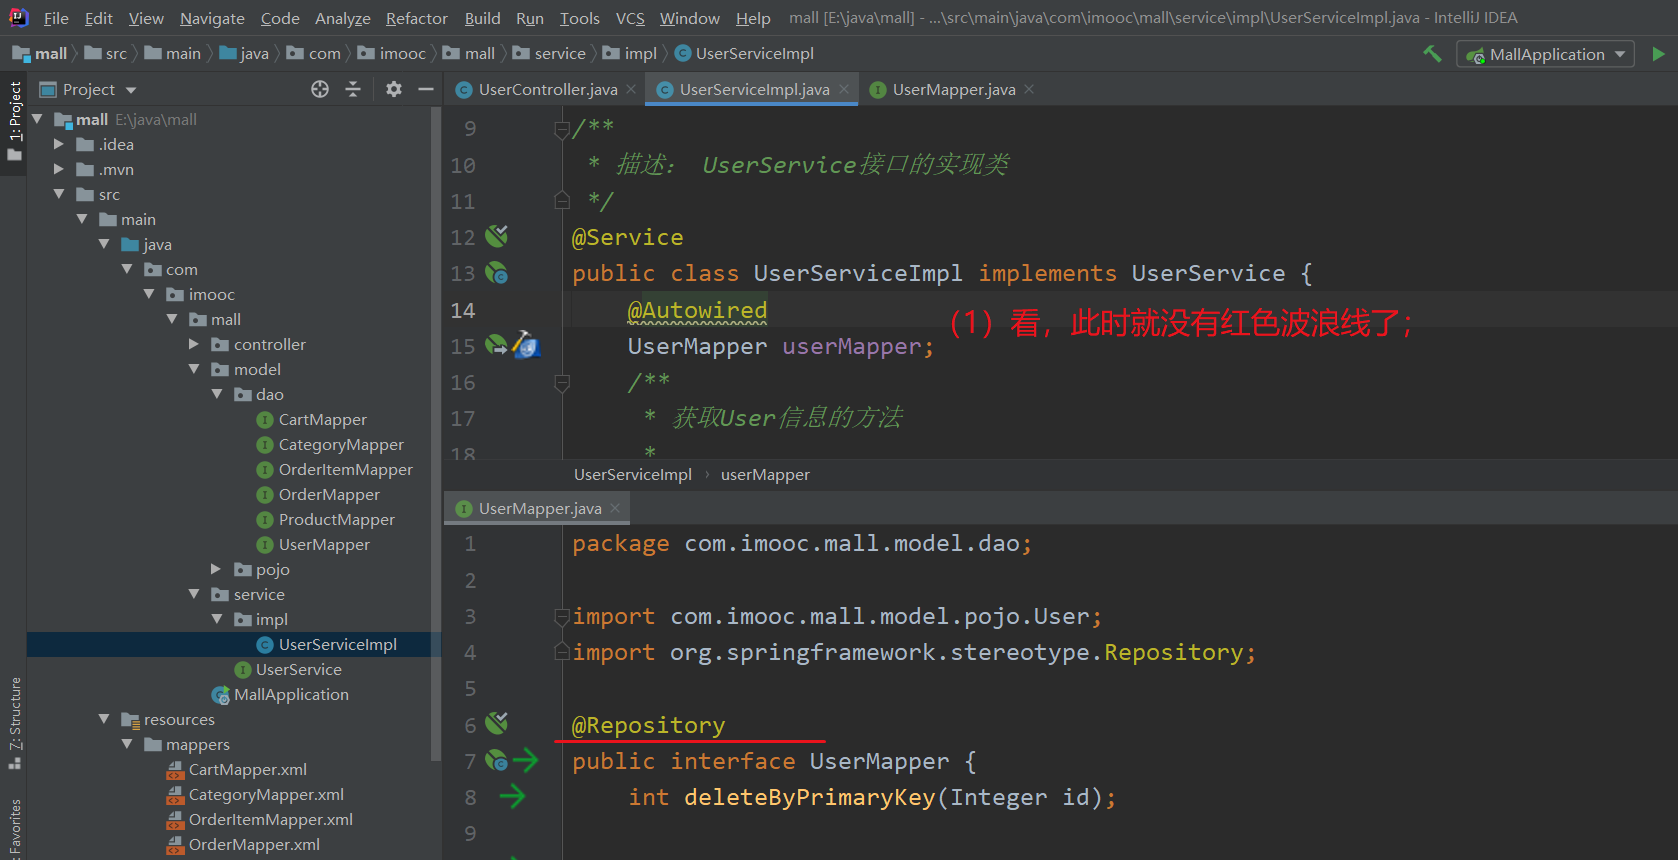The width and height of the screenshot is (1678, 860).
Task: Toggle import fold marker on line 3
Action: click(562, 617)
